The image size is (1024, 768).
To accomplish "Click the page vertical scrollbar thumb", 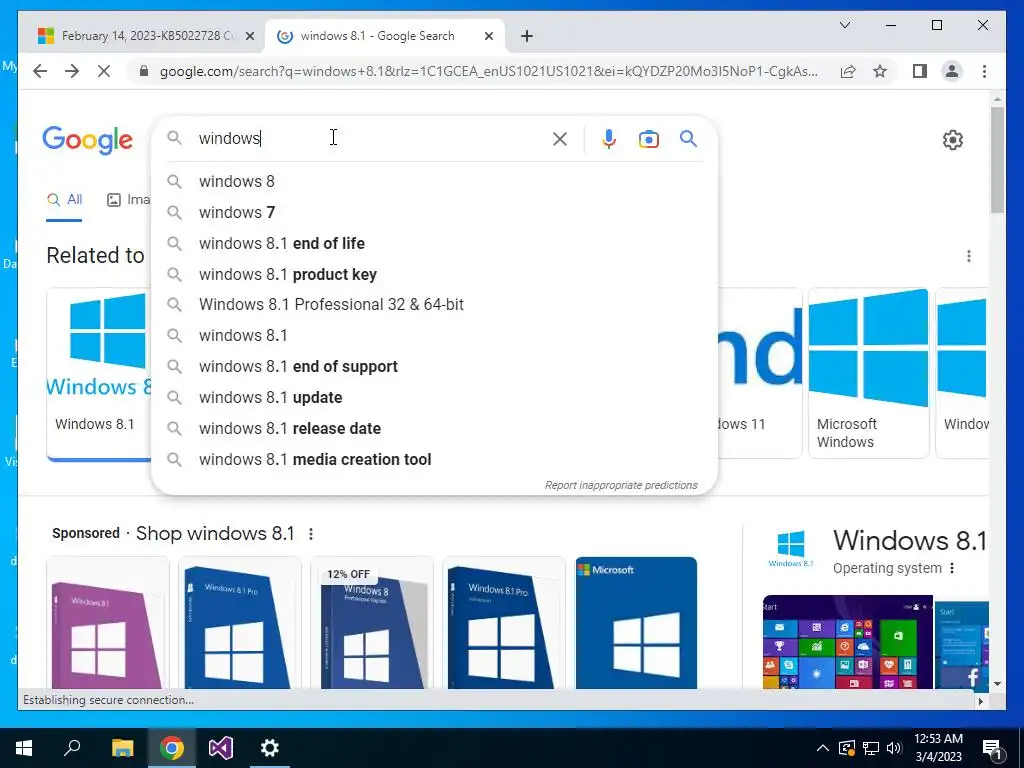I will click(997, 160).
